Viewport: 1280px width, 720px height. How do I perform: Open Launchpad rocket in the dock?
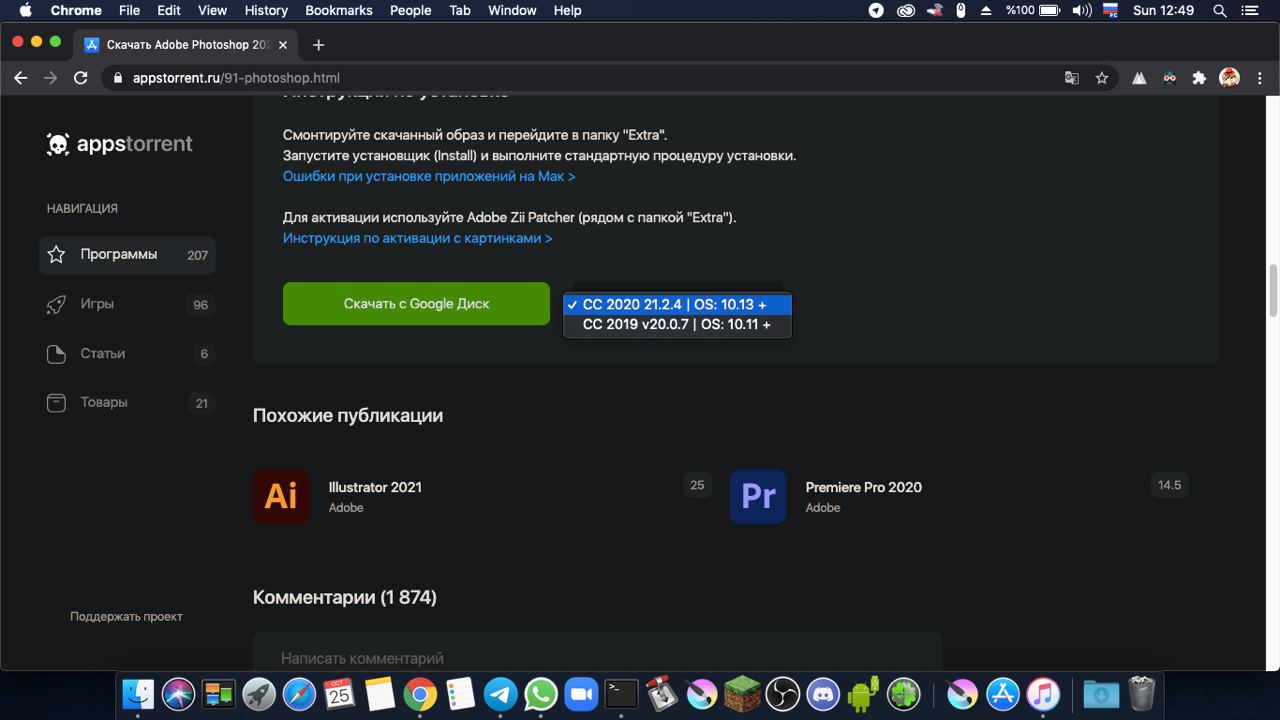coord(259,694)
